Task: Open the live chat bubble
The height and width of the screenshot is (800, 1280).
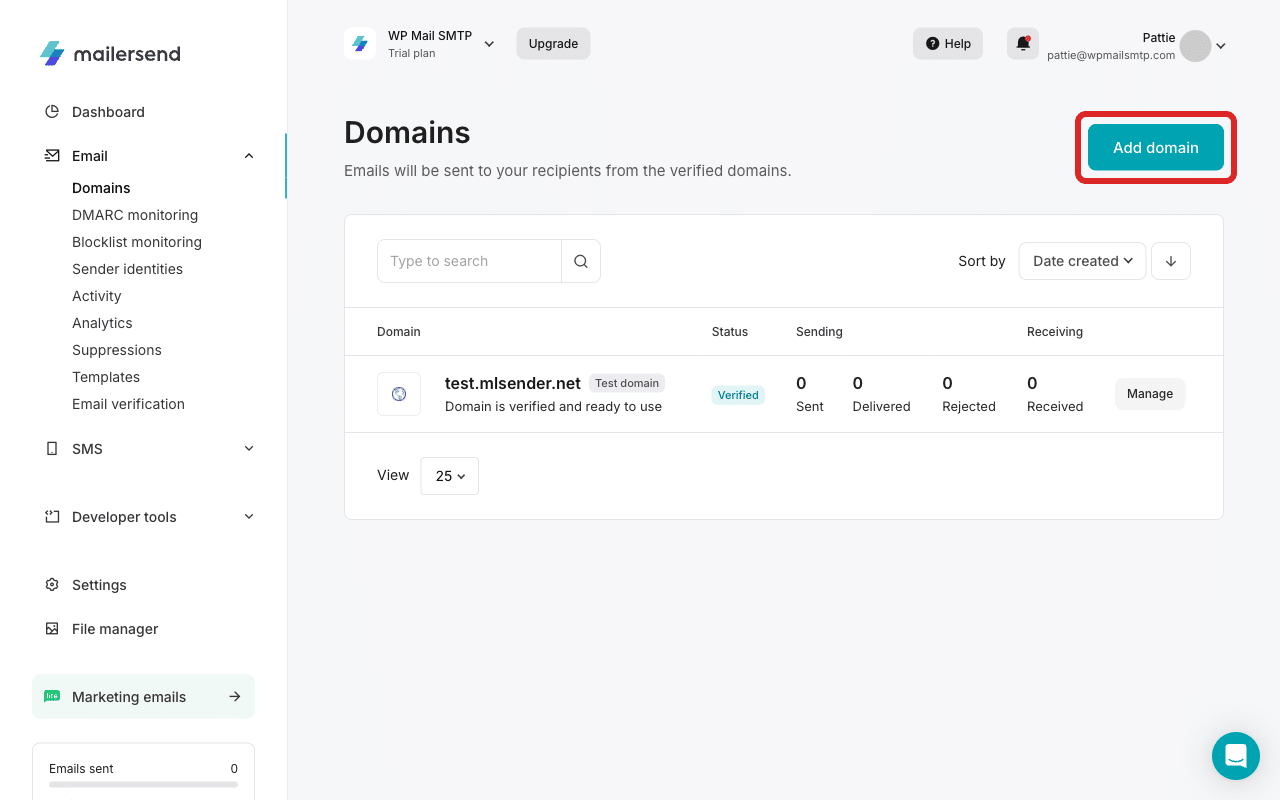Action: point(1236,756)
